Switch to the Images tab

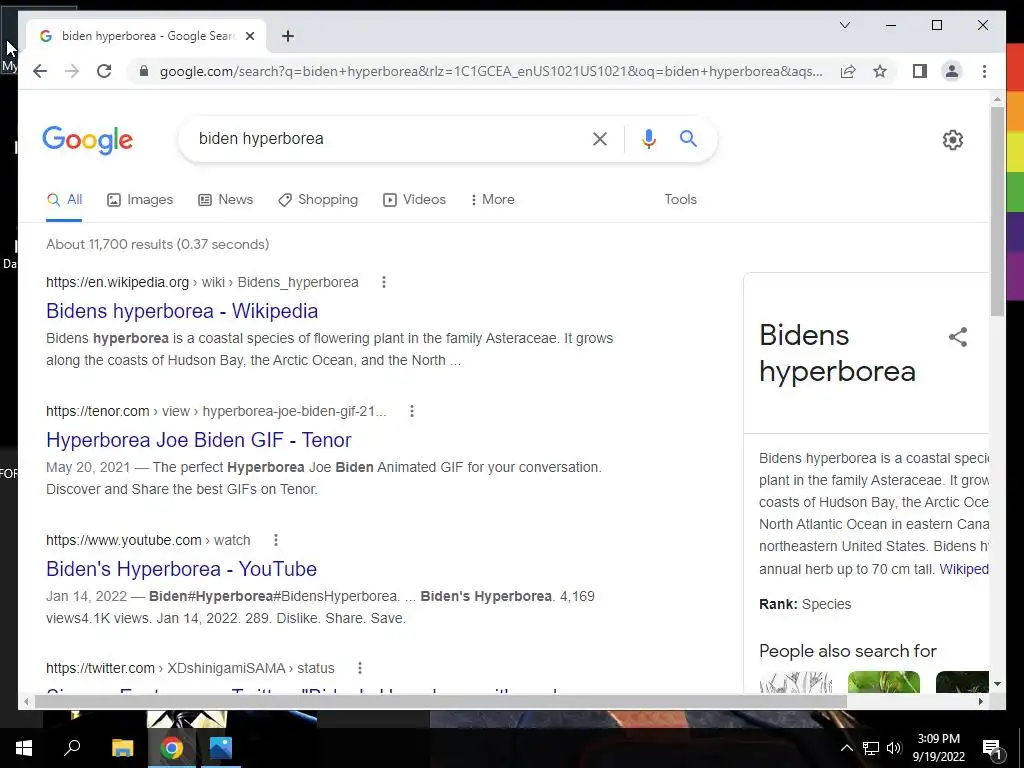(x=140, y=199)
